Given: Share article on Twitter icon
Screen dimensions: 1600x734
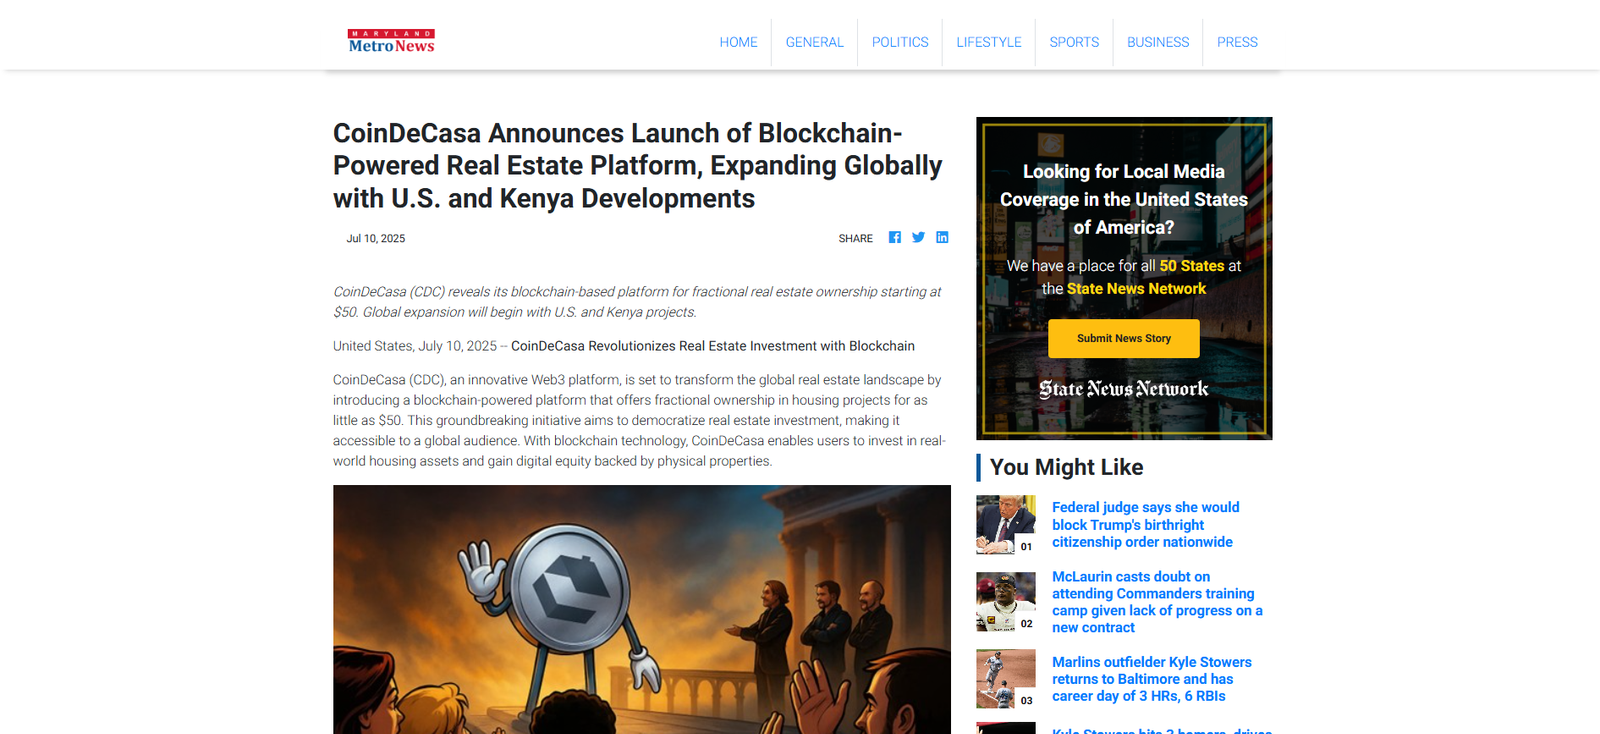Looking at the screenshot, I should tap(918, 237).
